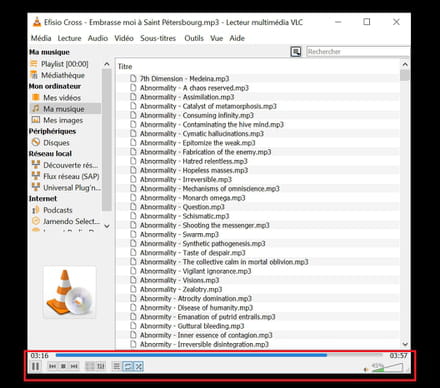
Task: Toggle elapsed time display 03:16
Action: (x=39, y=356)
